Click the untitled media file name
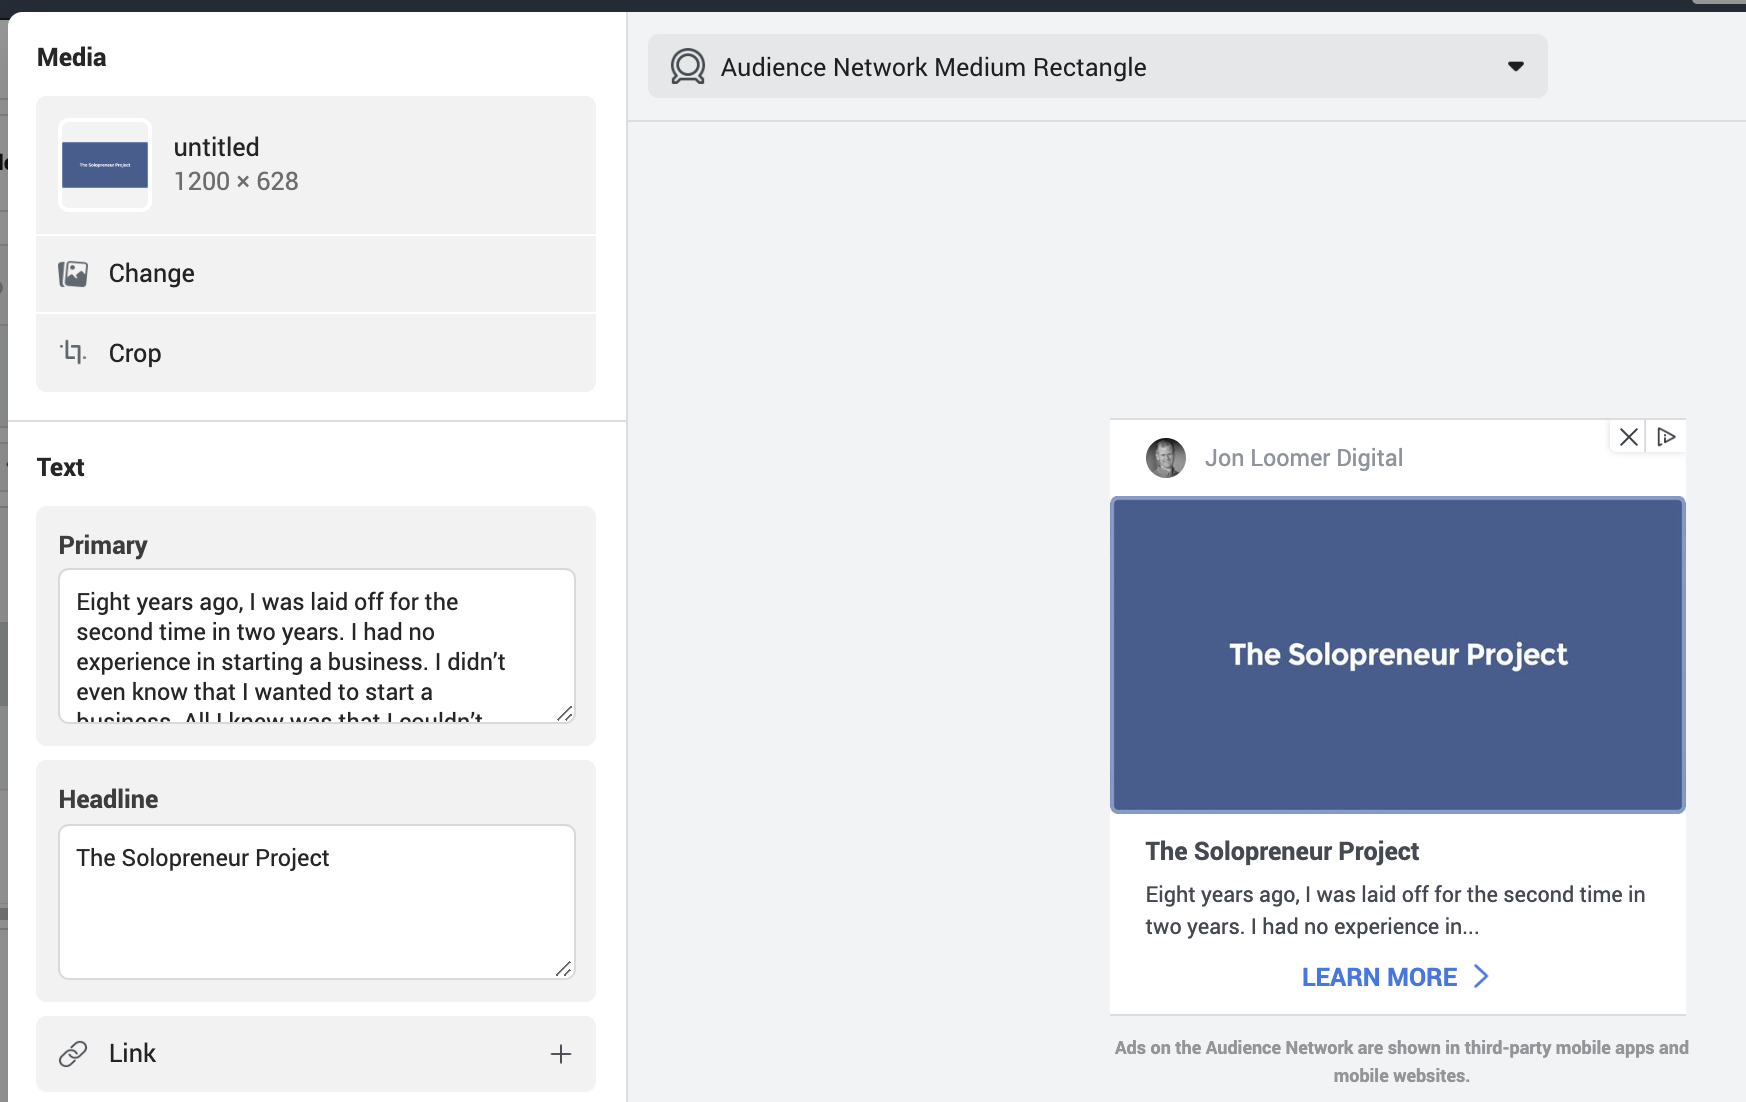This screenshot has width=1746, height=1102. click(216, 147)
